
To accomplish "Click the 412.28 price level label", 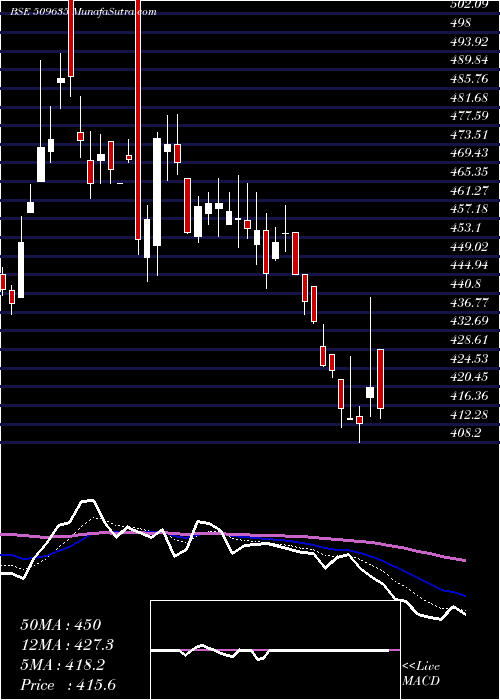I will 469,414.
